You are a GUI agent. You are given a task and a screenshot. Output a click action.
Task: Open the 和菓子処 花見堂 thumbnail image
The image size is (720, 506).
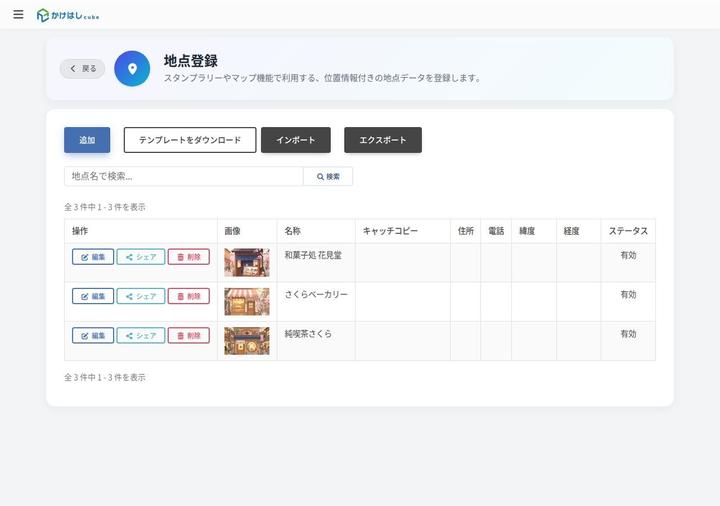(x=247, y=263)
